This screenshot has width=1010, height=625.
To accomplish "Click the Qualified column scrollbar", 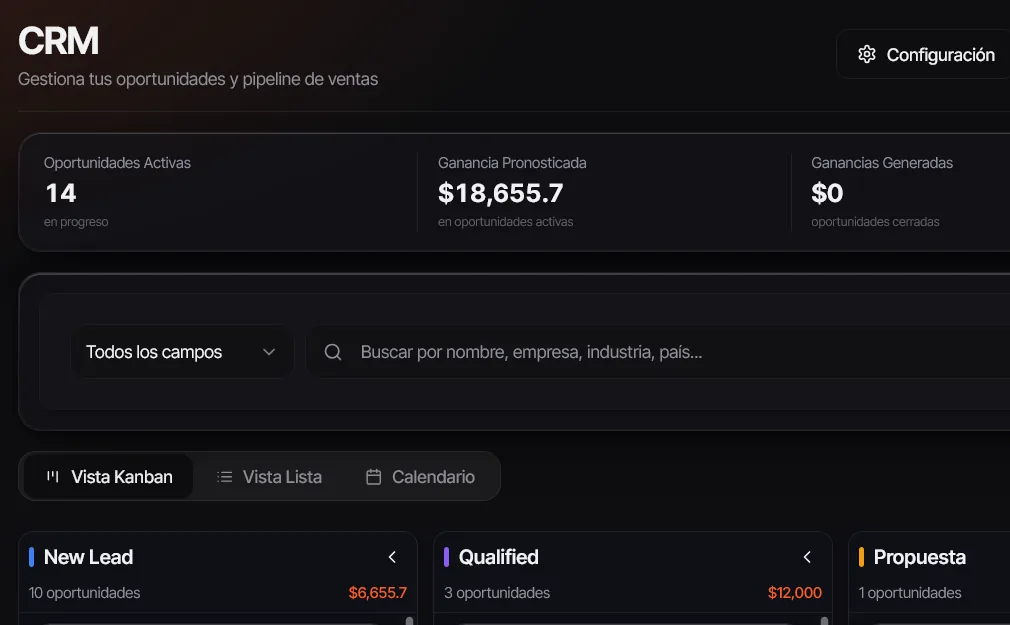I will pos(824,620).
